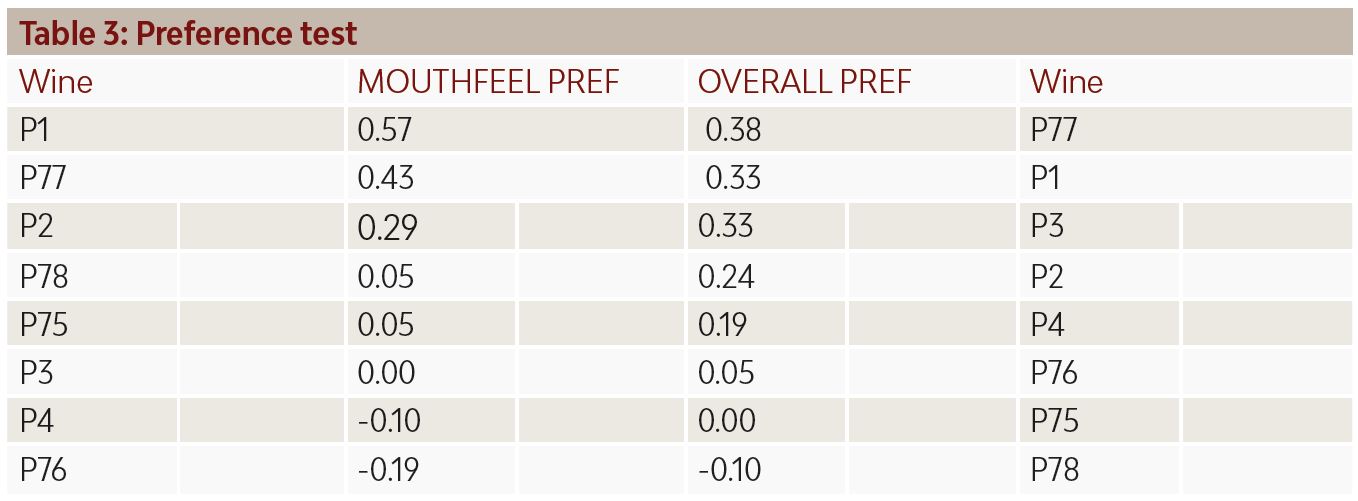Click the 0.57 mouthfeel value
The width and height of the screenshot is (1358, 501).
point(385,130)
